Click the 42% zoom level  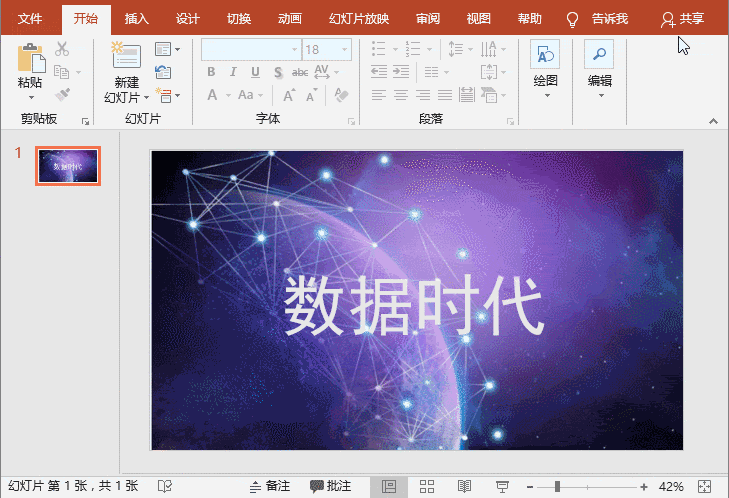click(x=671, y=486)
